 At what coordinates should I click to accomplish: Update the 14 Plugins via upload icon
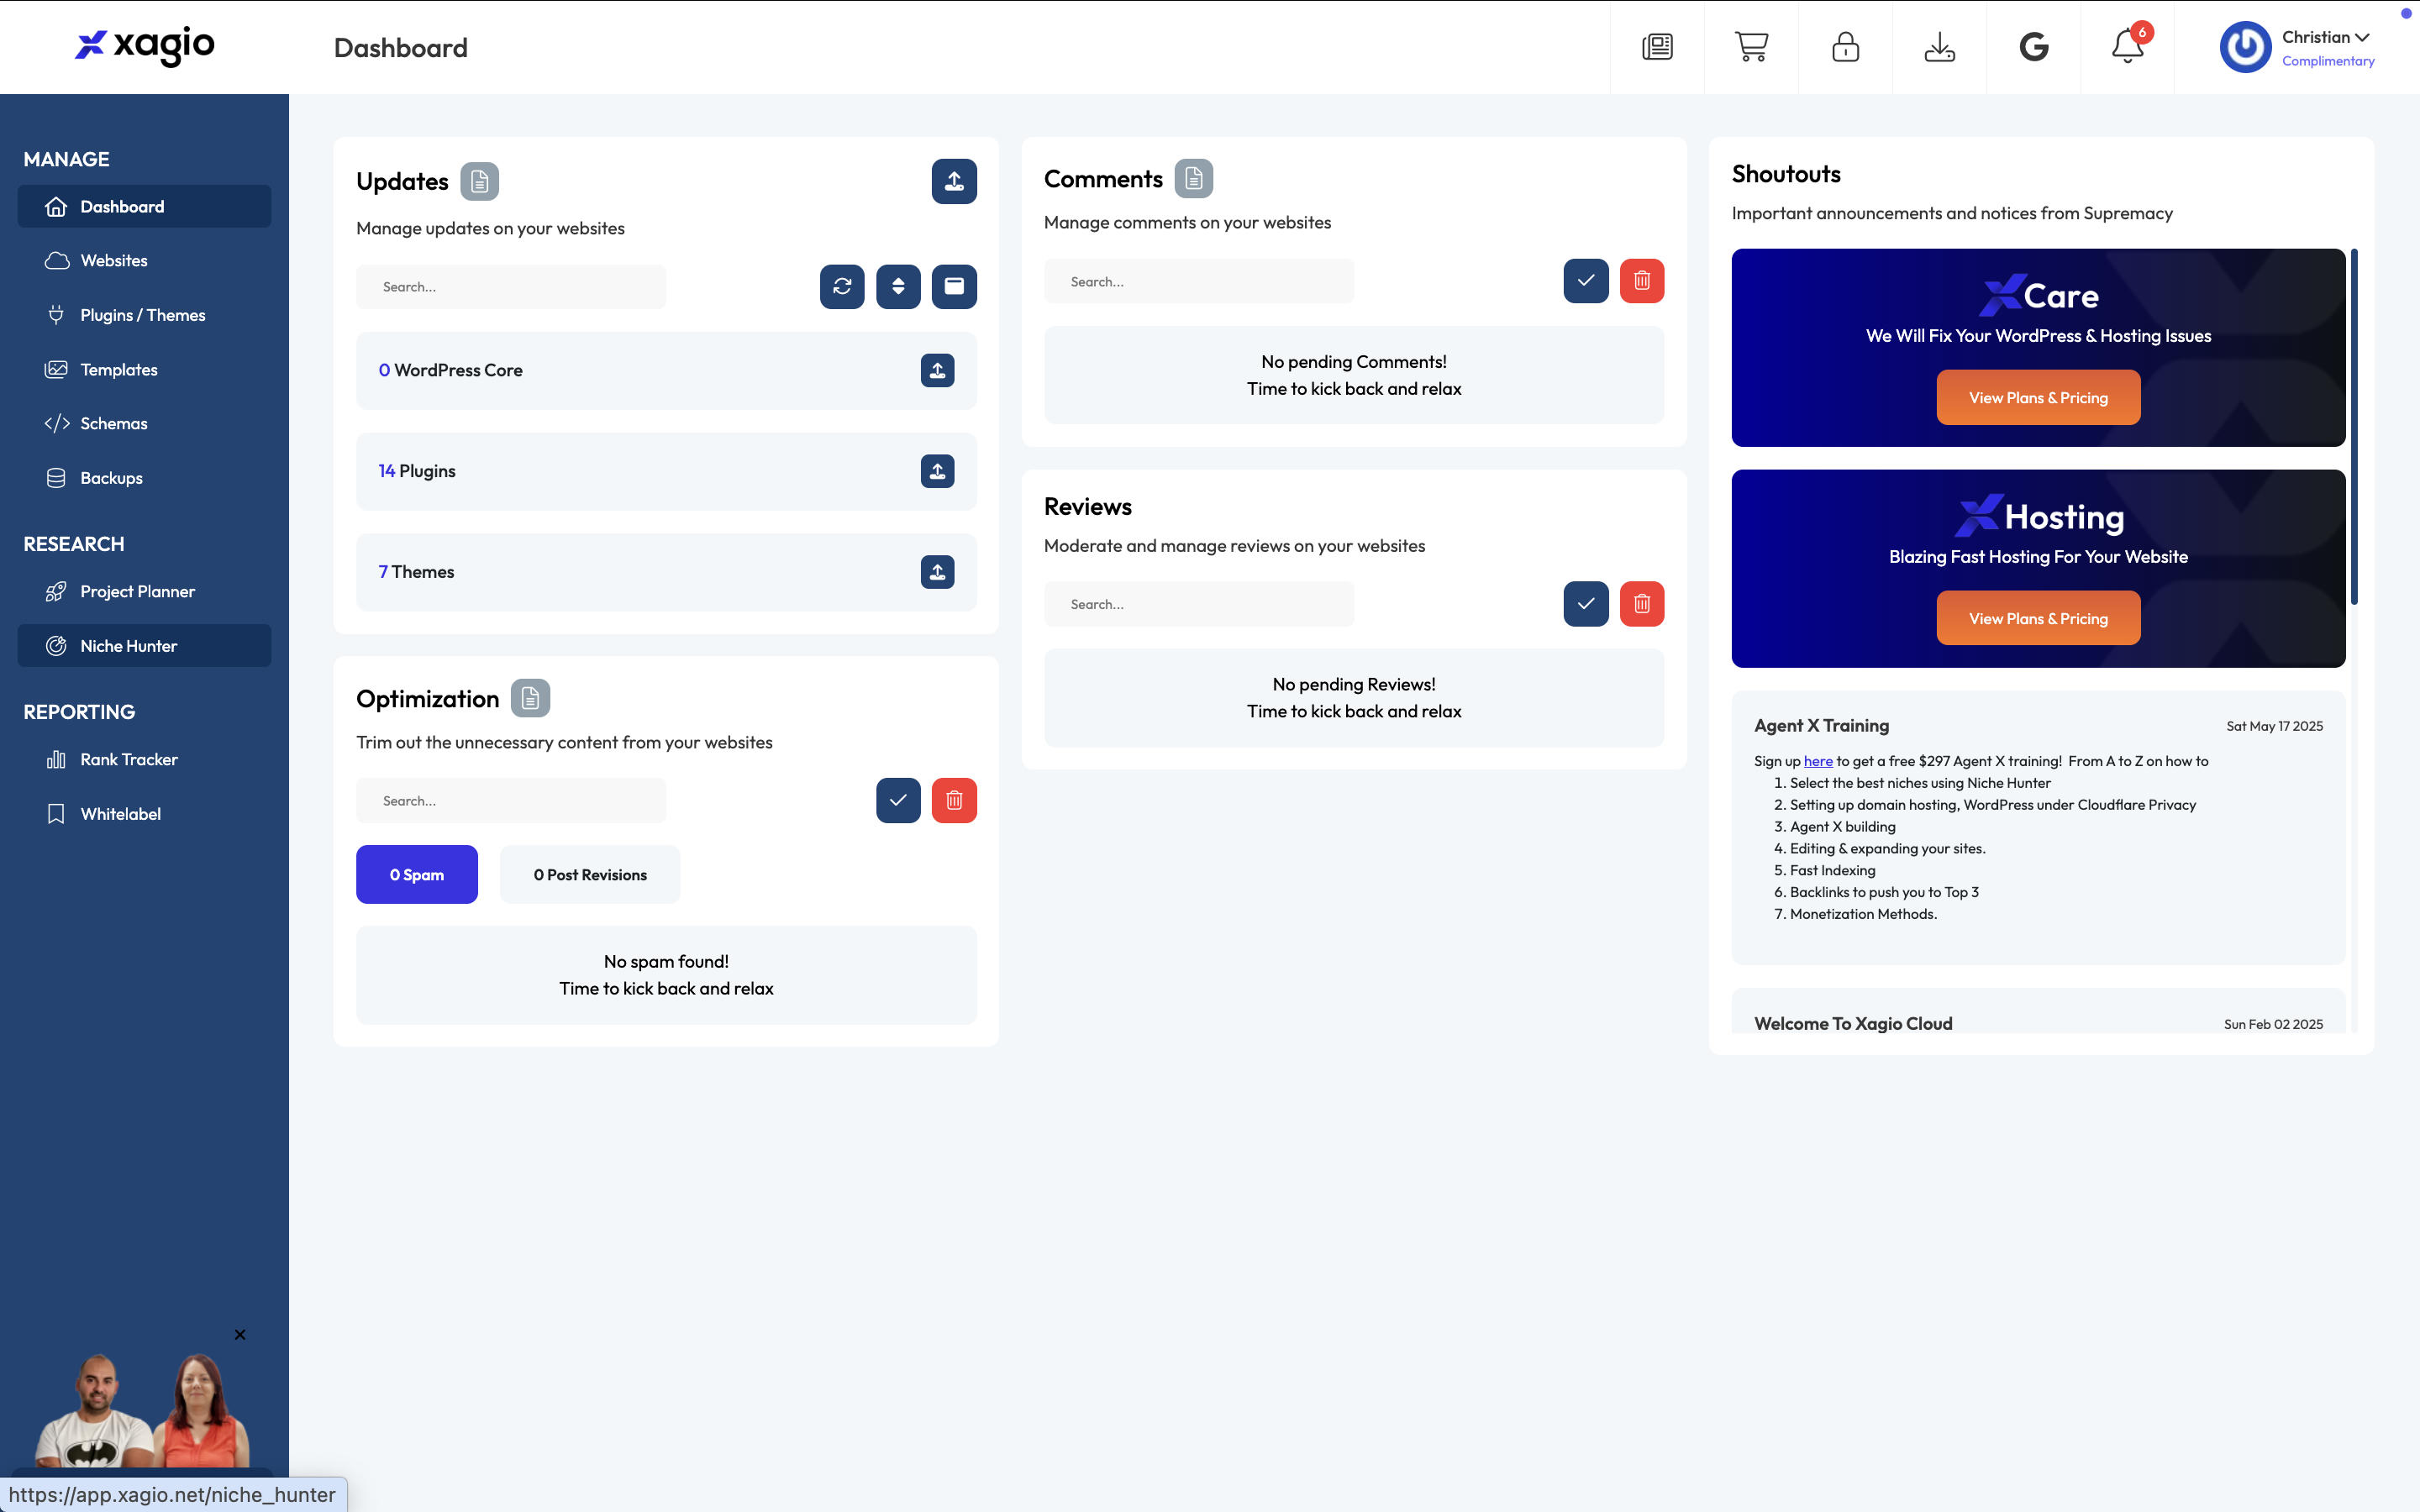click(937, 471)
